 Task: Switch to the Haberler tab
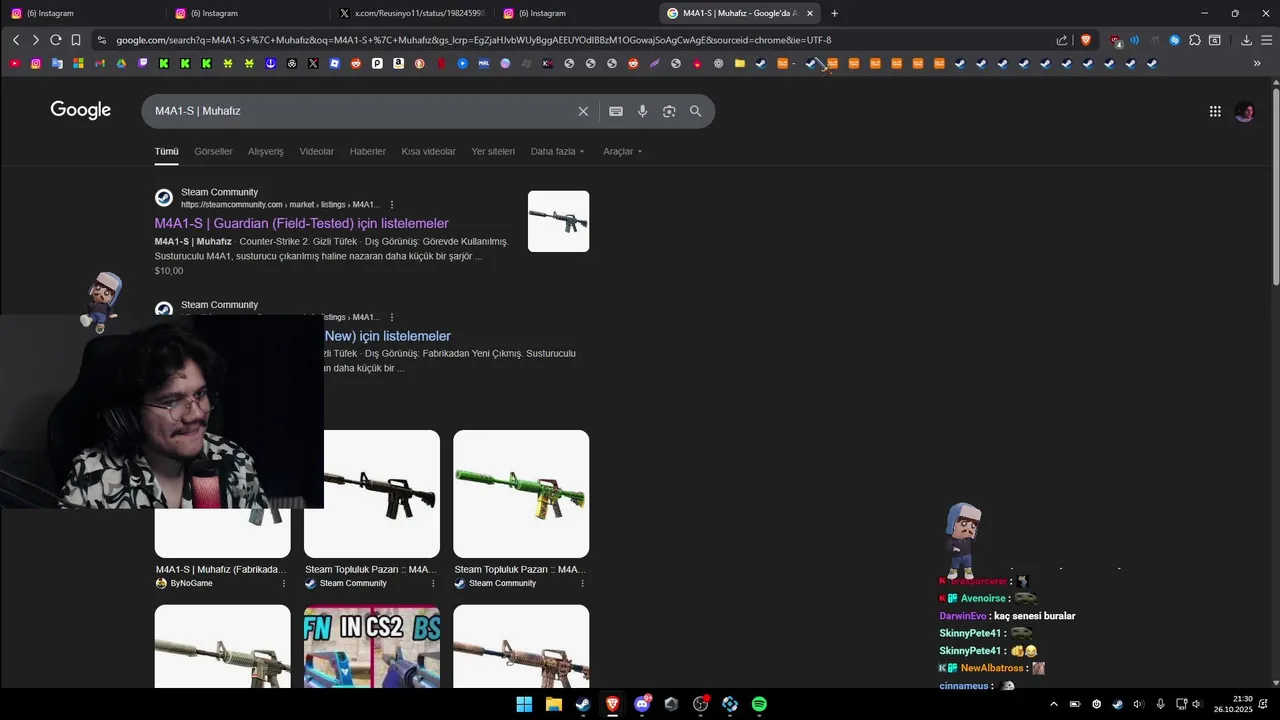coord(368,151)
